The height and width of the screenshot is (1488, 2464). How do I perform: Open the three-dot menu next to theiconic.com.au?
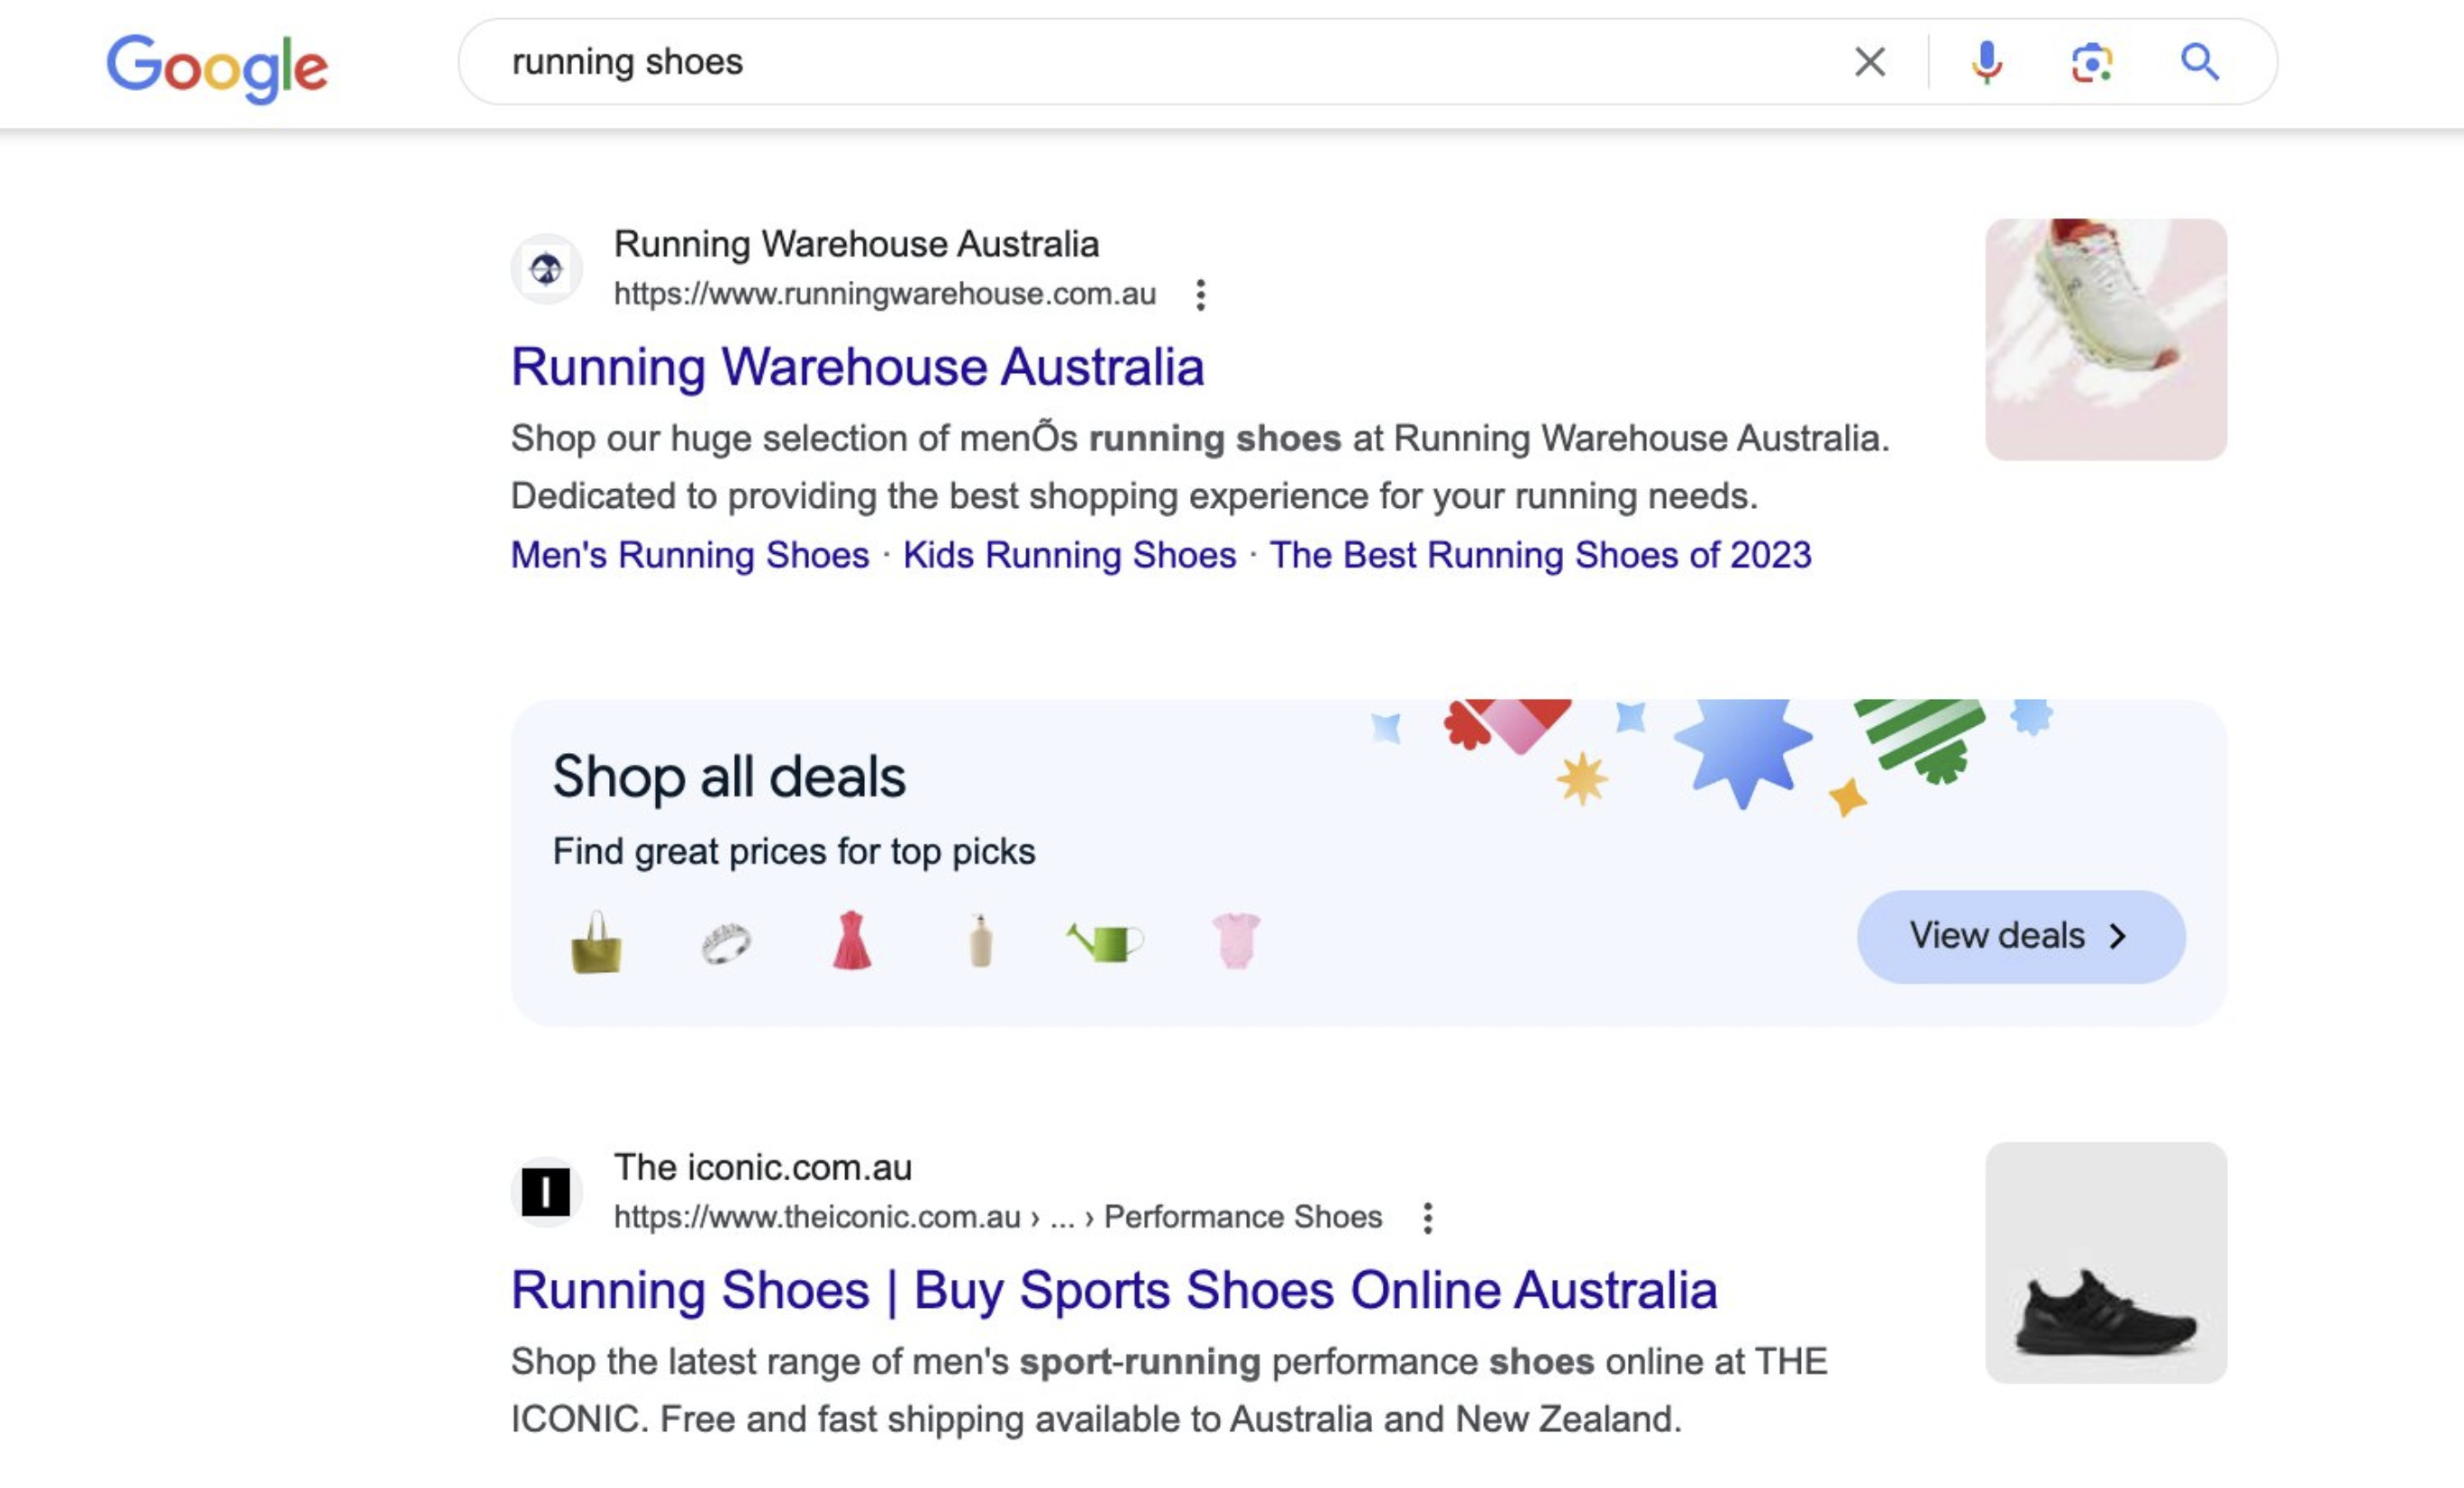pyautogui.click(x=1427, y=1217)
